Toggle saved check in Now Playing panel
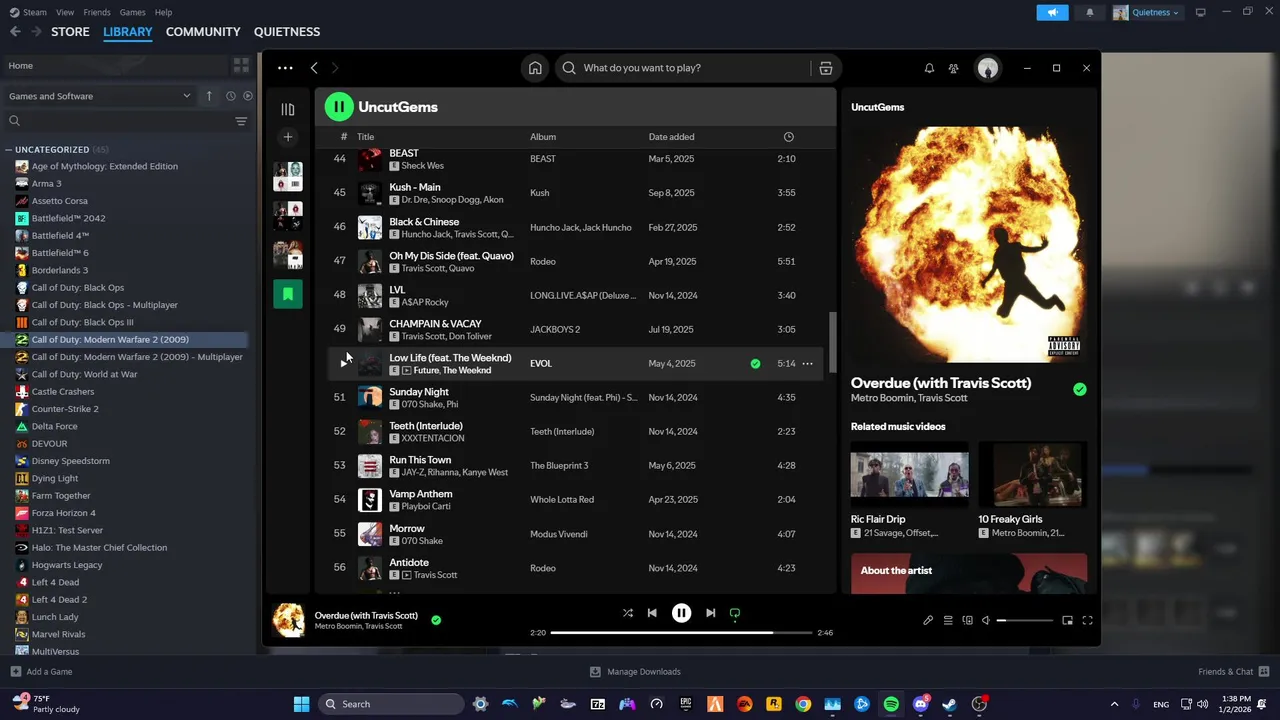This screenshot has width=1280, height=720. 1080,389
